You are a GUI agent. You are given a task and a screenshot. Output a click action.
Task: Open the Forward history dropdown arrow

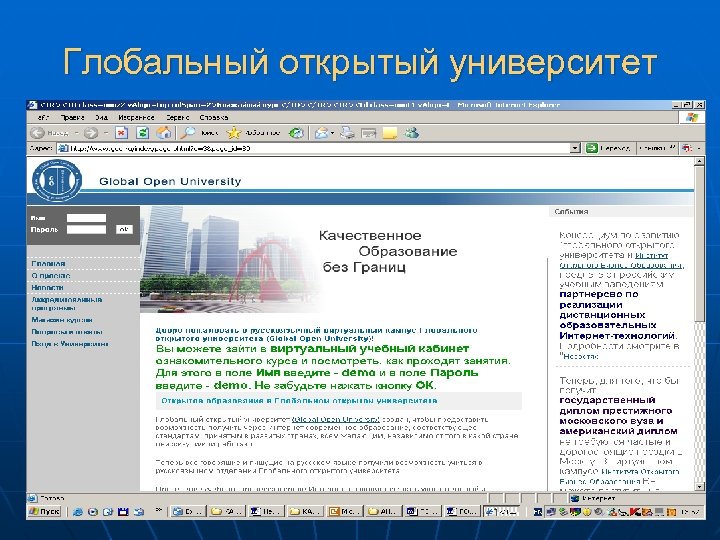tap(106, 134)
